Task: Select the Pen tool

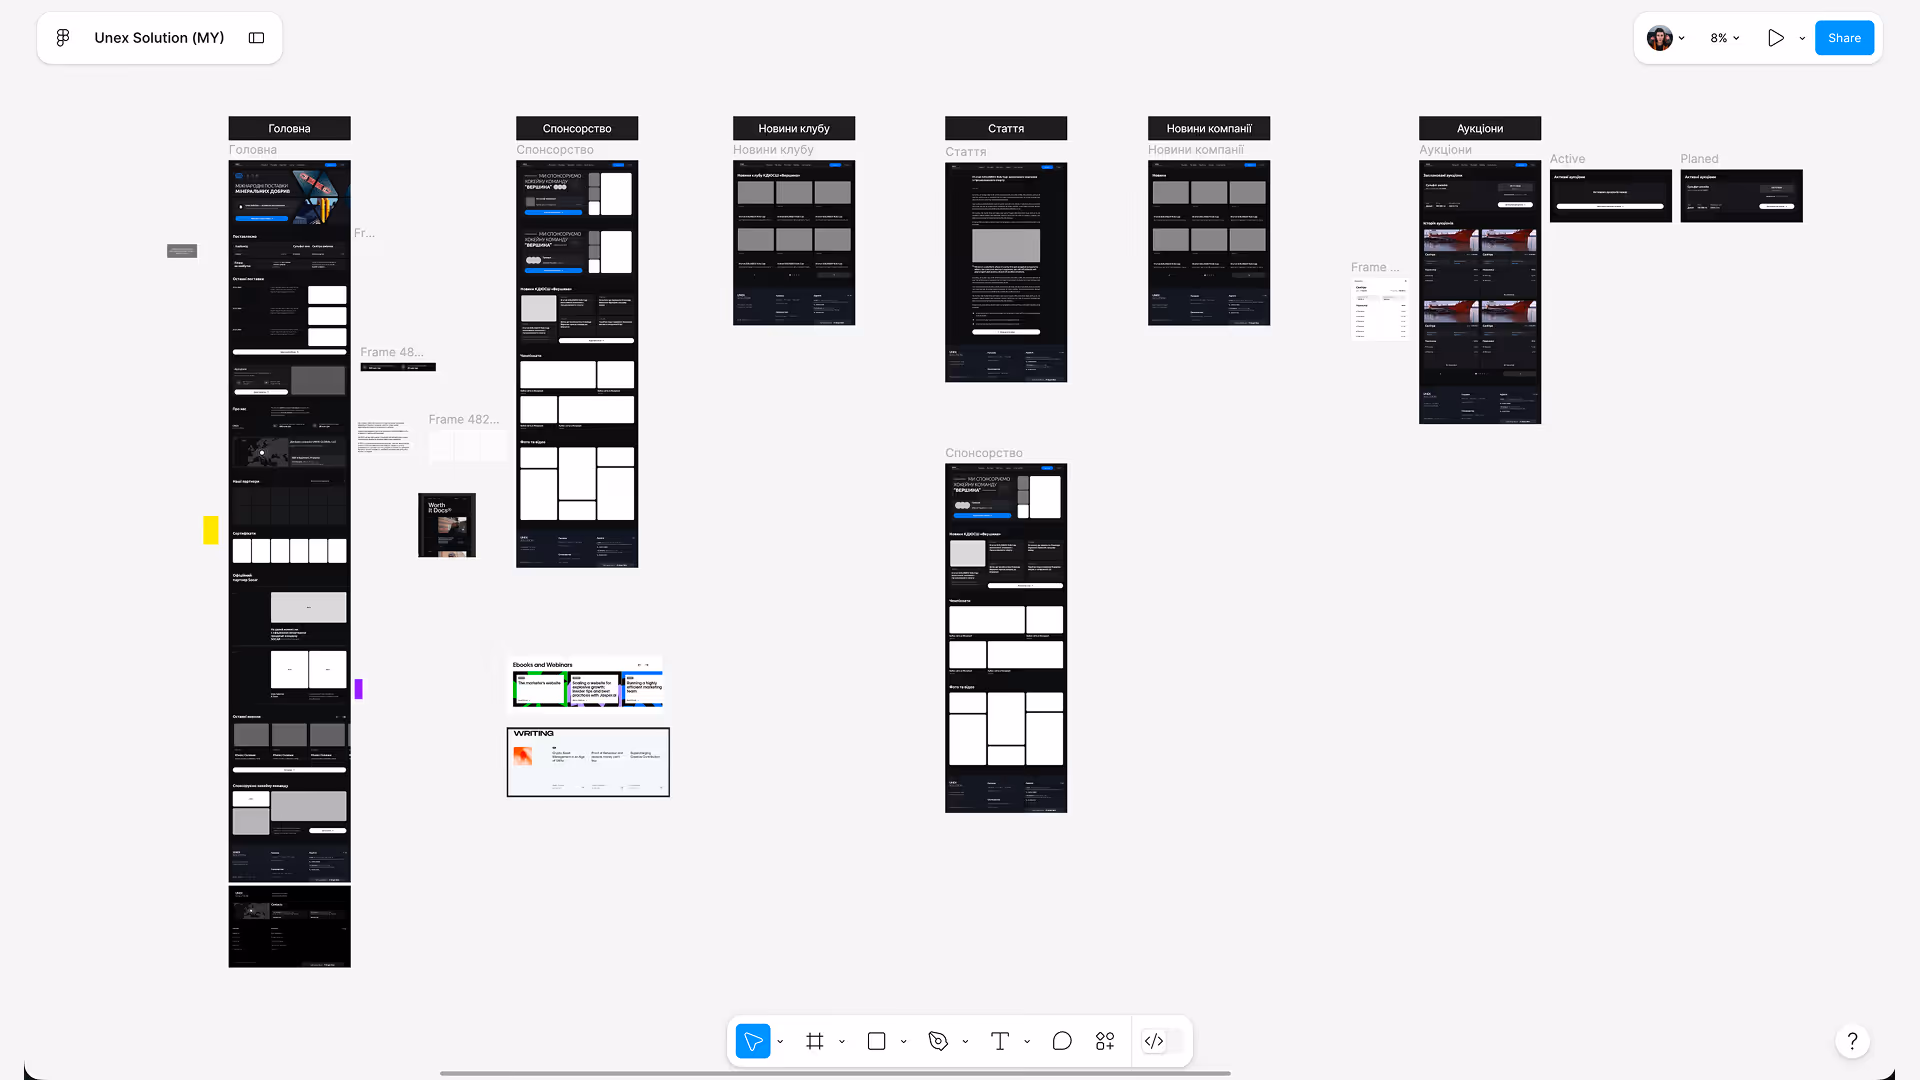Action: (x=938, y=1041)
